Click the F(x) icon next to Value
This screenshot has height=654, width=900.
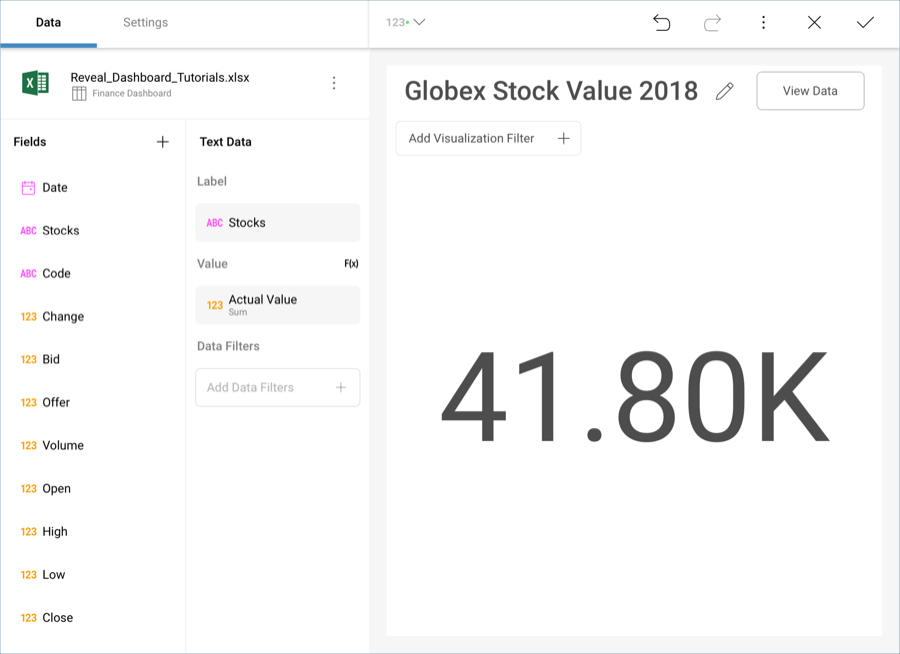tap(351, 264)
